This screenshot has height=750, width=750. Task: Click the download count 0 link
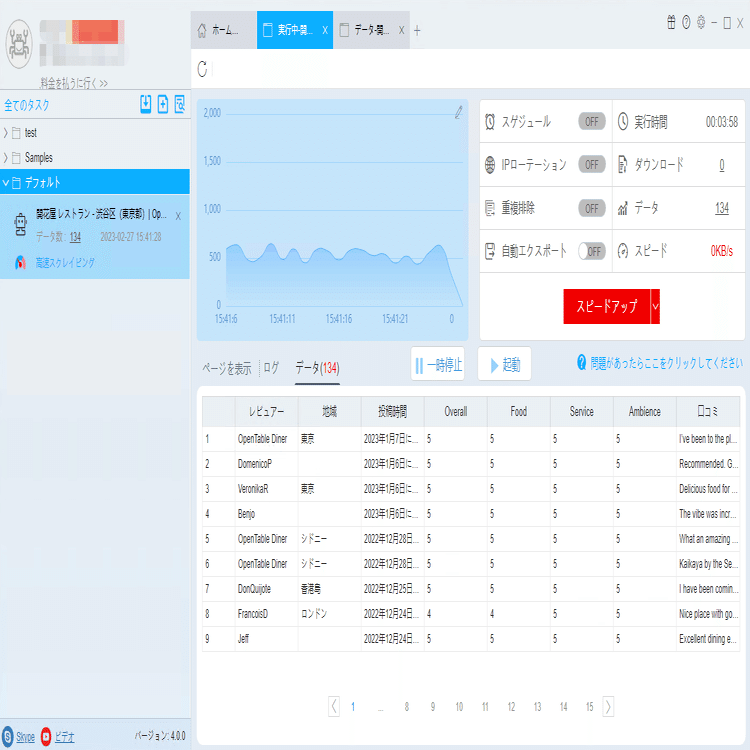(x=722, y=165)
